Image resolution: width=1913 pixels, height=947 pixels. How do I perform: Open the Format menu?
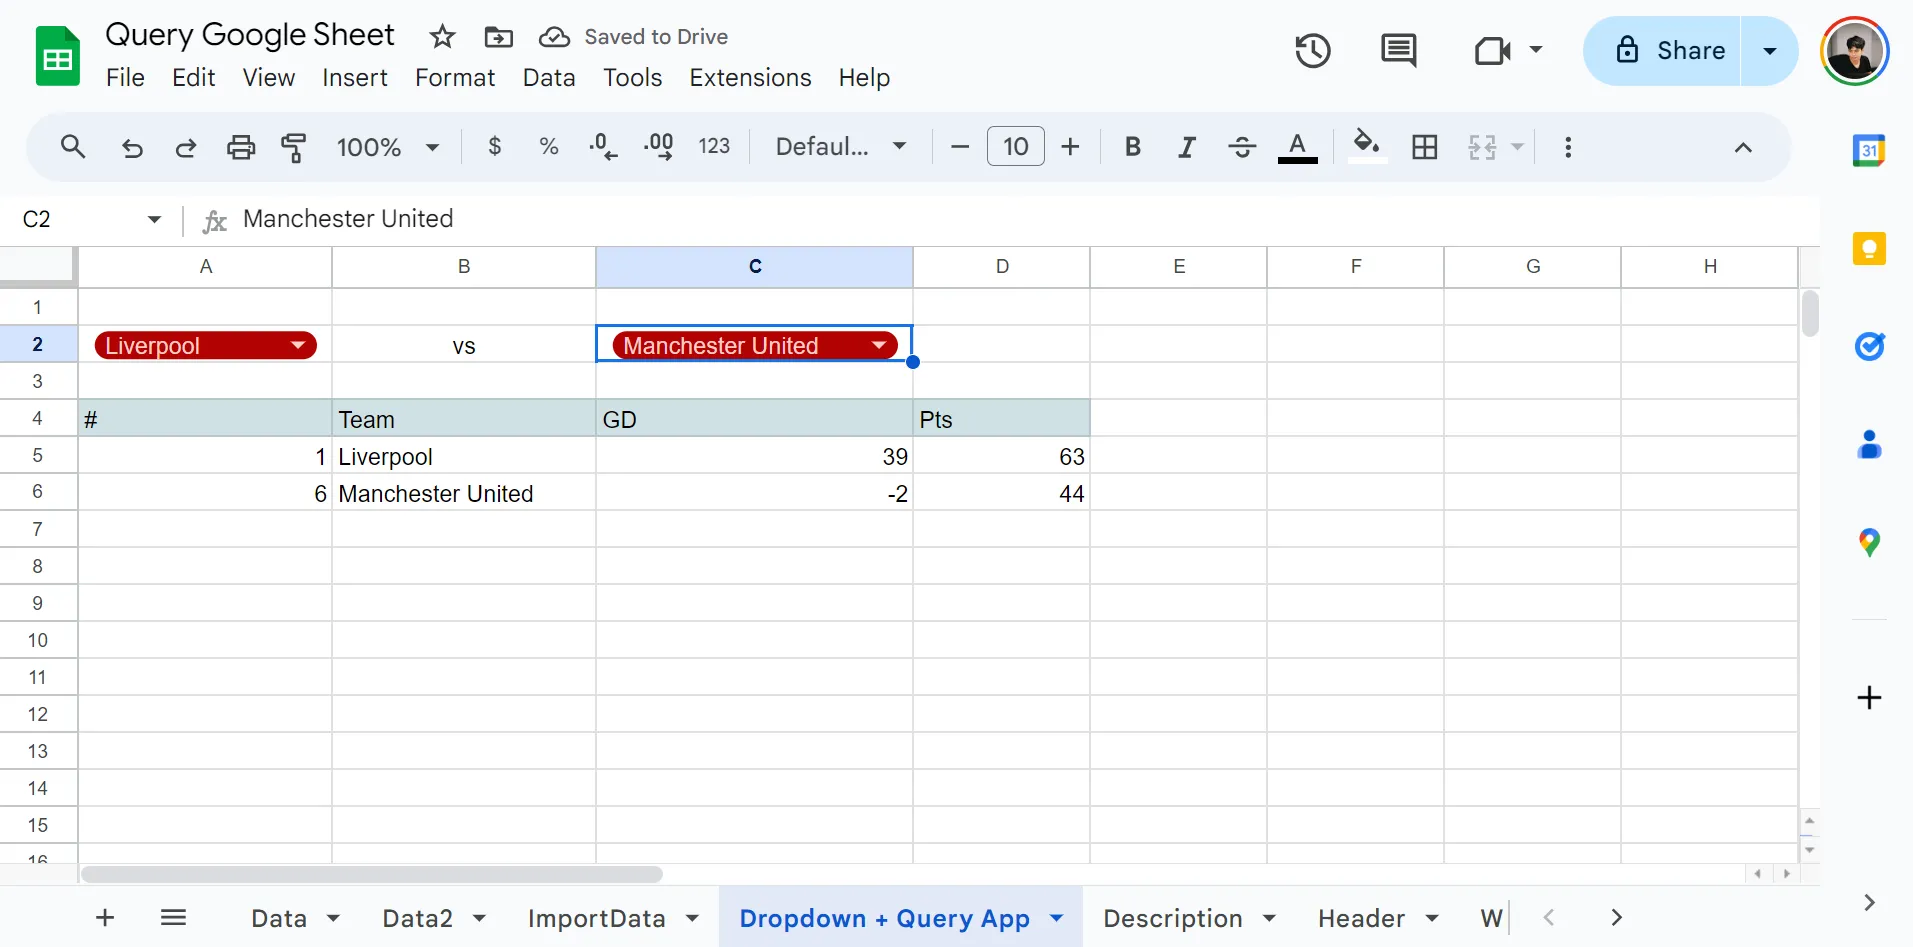pos(455,77)
